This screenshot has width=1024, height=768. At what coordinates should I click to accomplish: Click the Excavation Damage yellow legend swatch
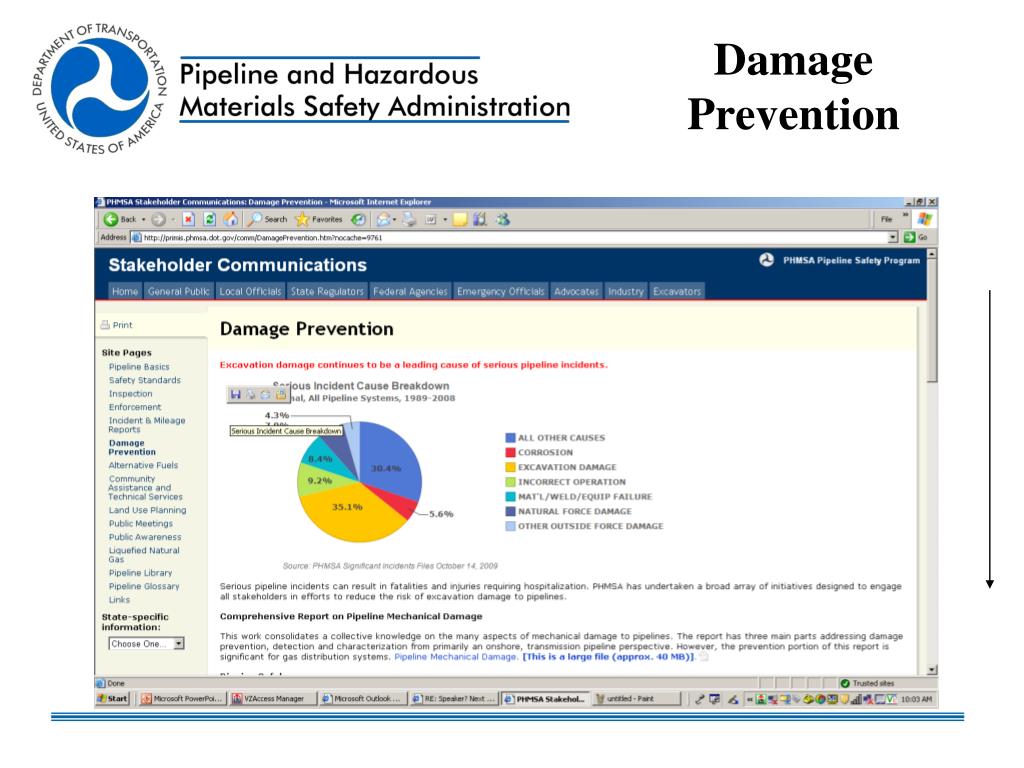click(x=511, y=467)
